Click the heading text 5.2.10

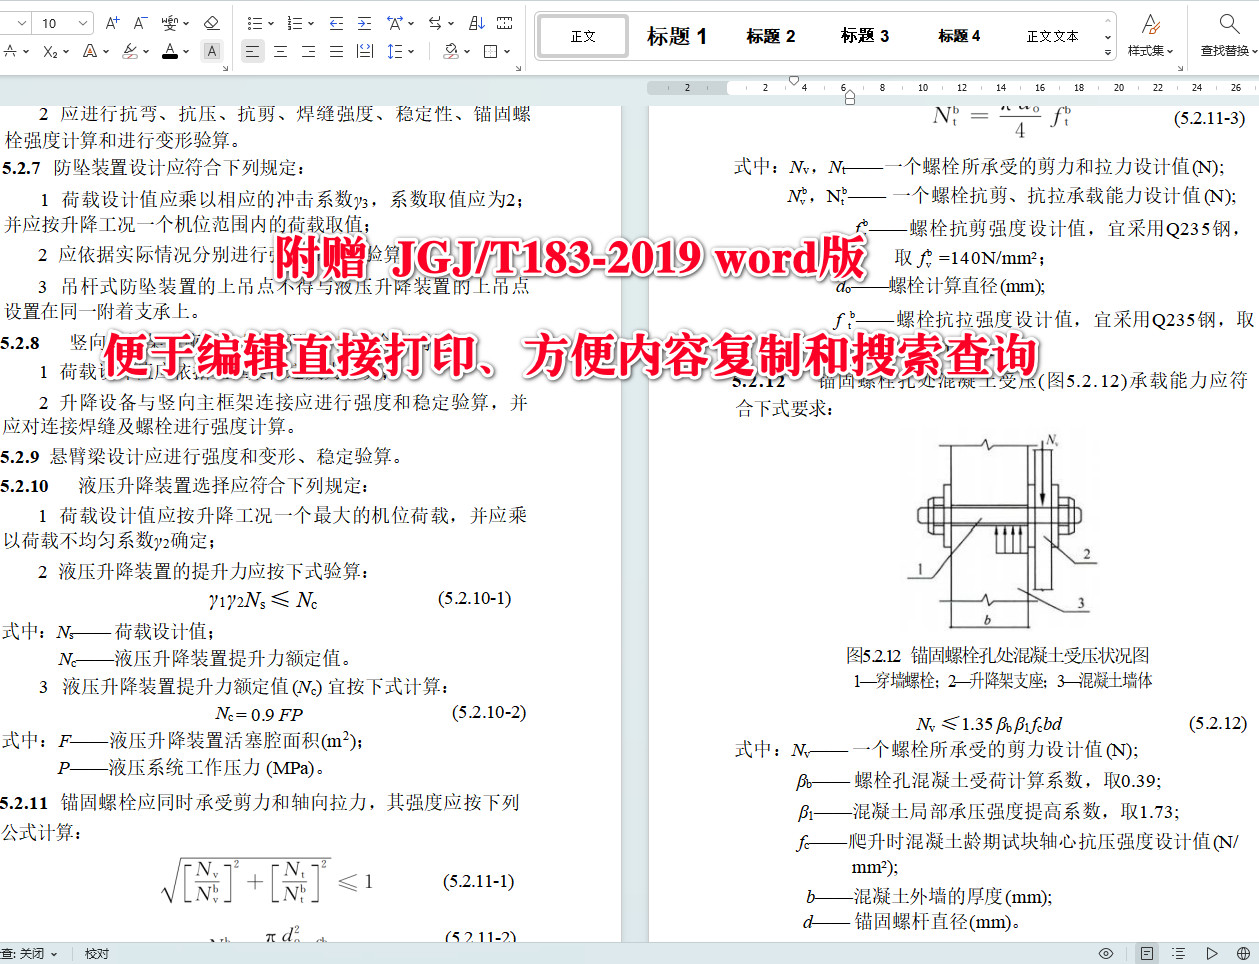point(25,486)
